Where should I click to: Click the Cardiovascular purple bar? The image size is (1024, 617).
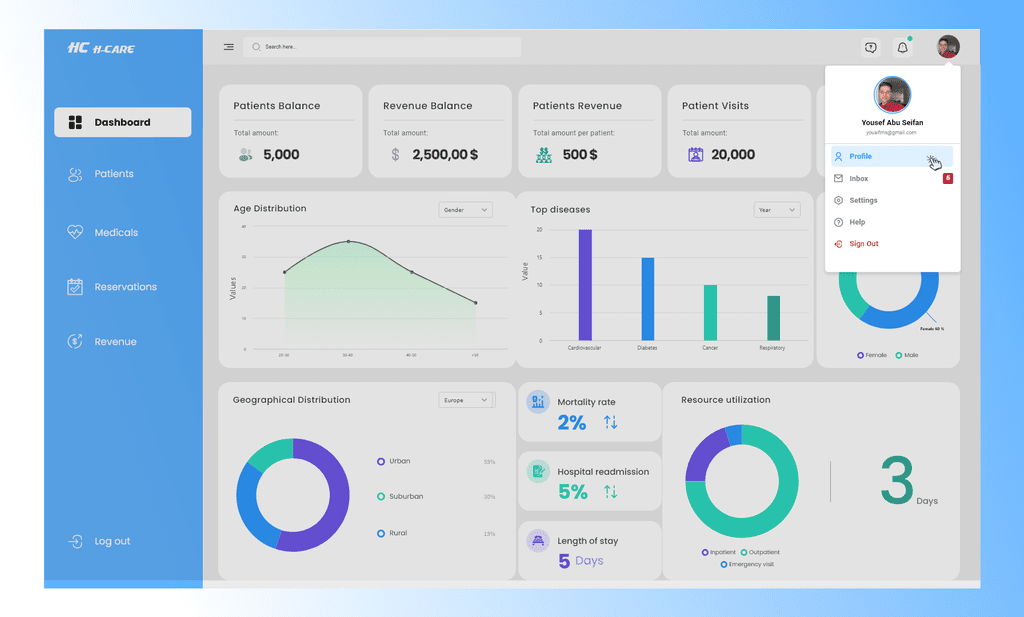tap(585, 285)
